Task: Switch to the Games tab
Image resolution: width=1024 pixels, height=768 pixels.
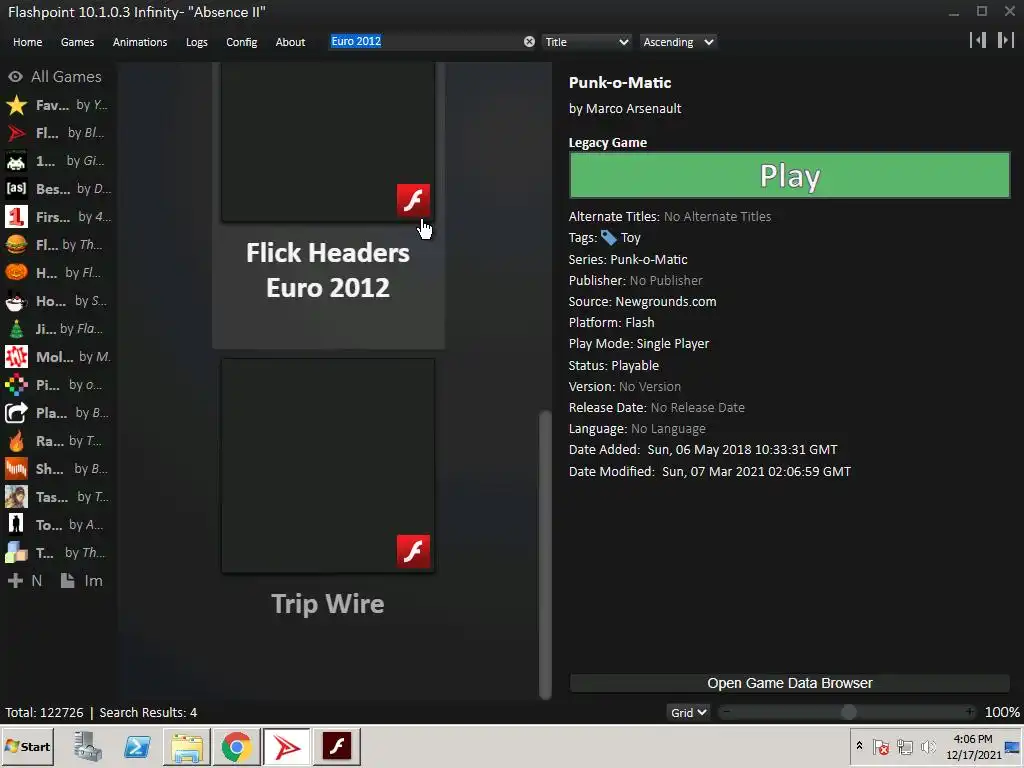Action: pos(77,42)
